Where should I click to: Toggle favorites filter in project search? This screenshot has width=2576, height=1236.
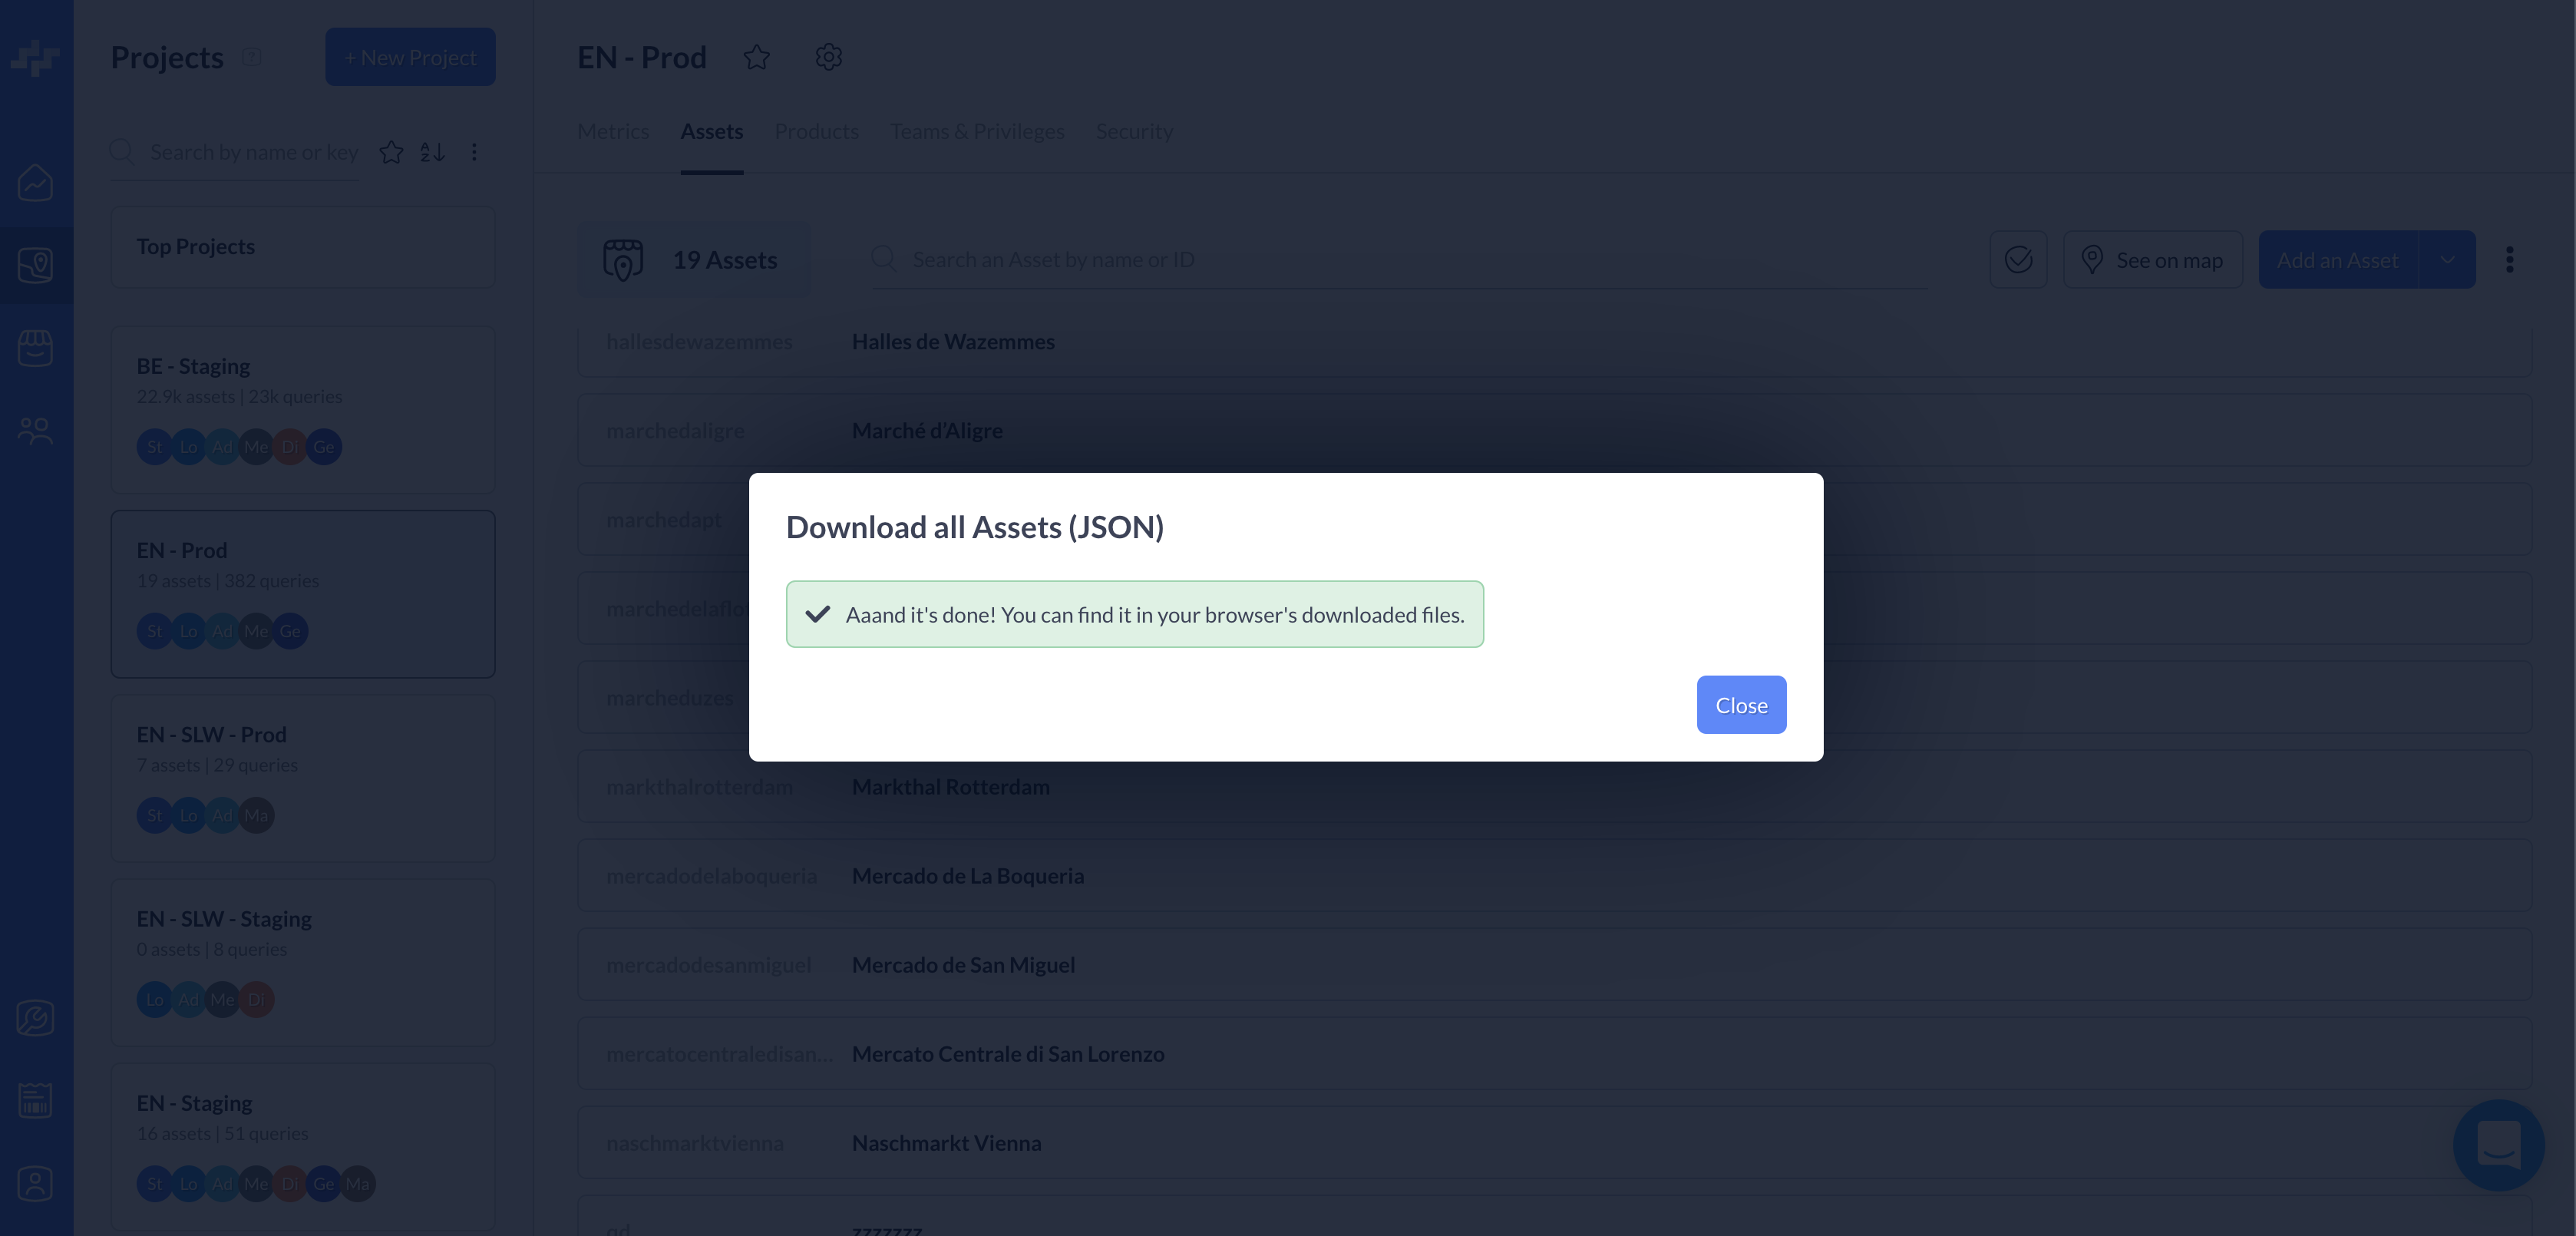coord(391,152)
